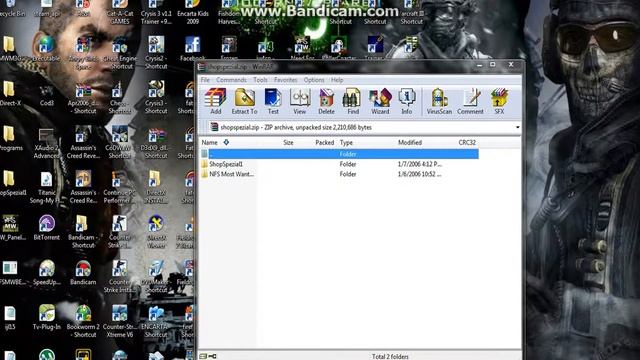
Task: Sort by the Name column header
Action: (209, 142)
